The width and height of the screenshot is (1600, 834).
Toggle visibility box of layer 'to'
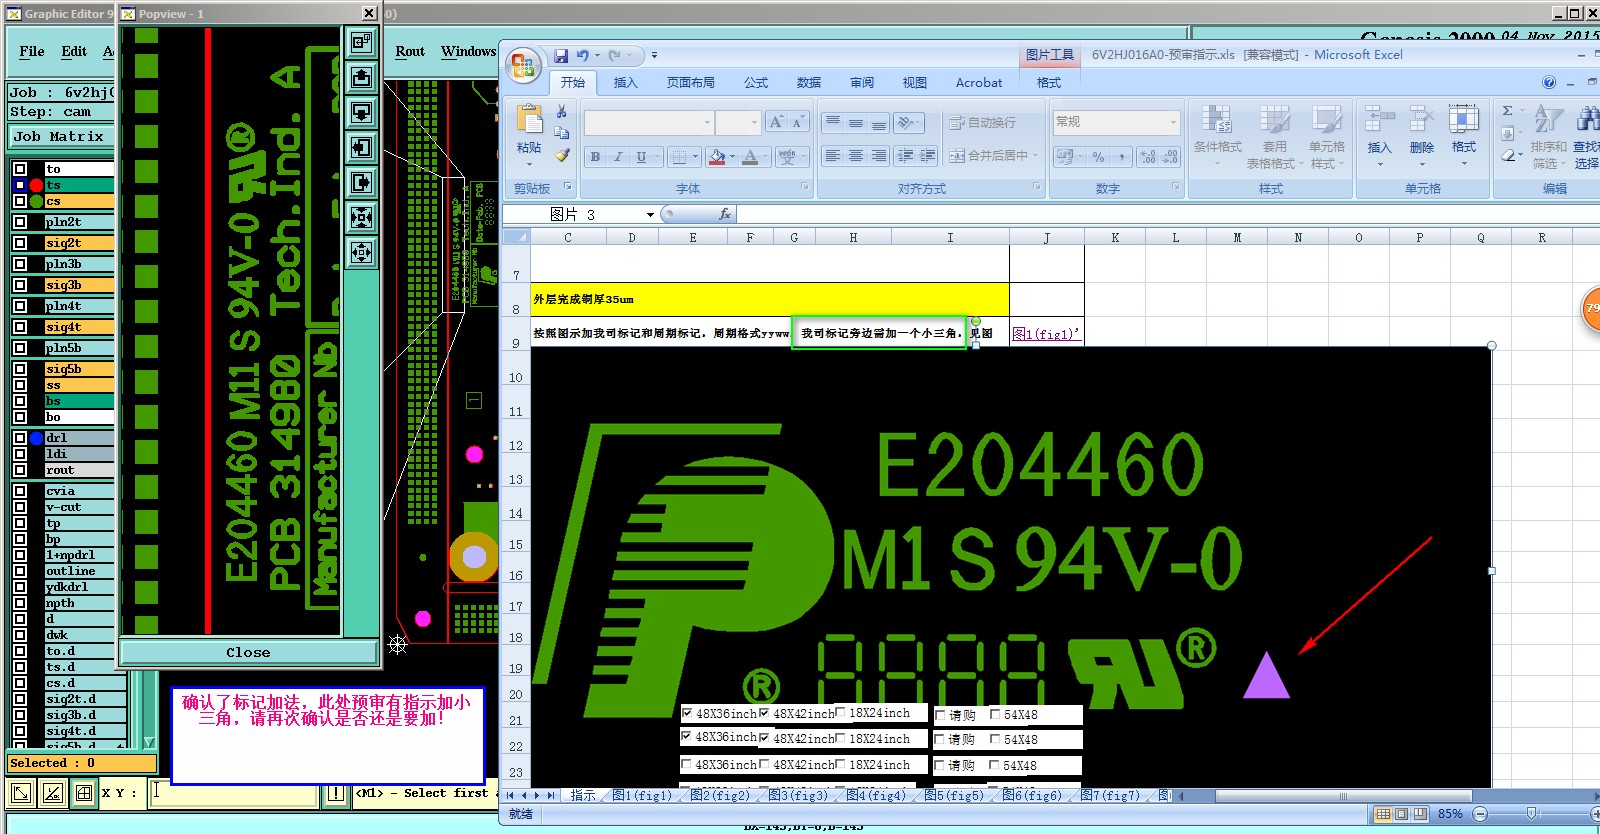[20, 169]
